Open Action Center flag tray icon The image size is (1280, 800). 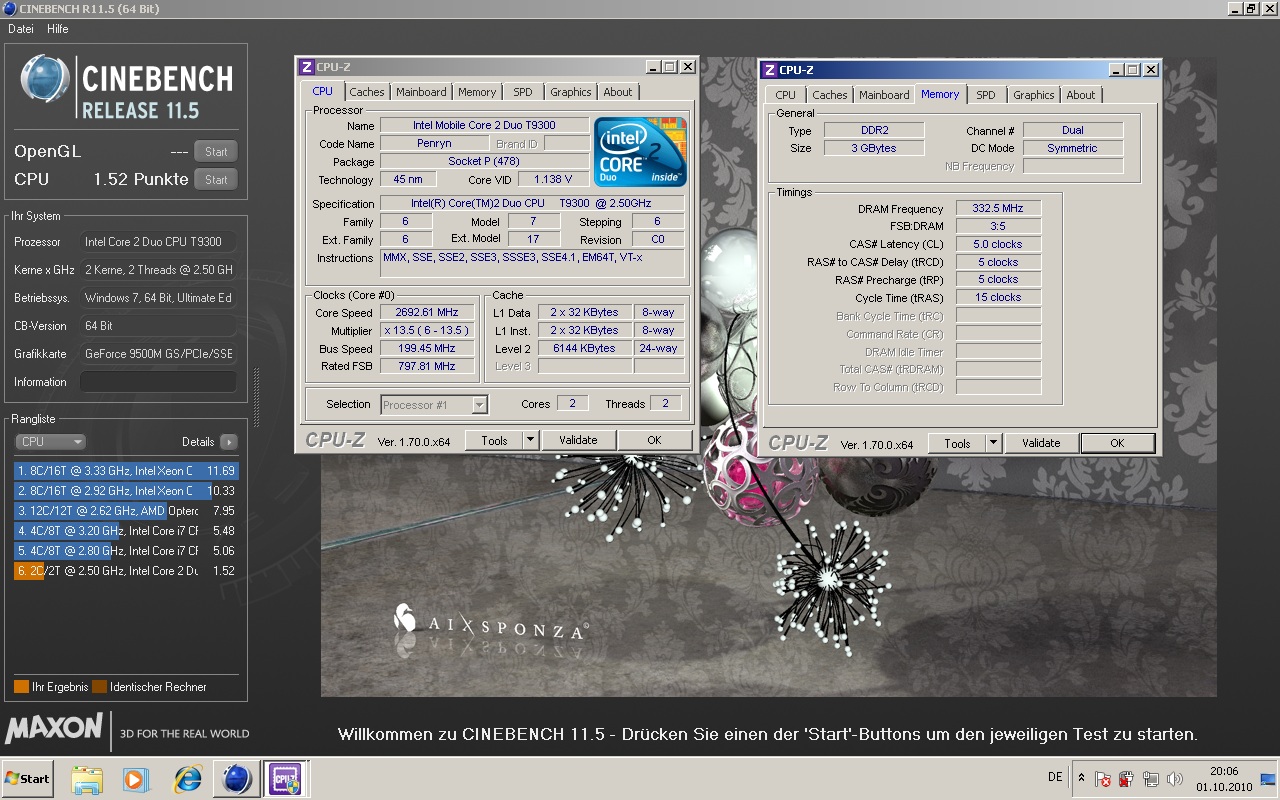(1103, 779)
